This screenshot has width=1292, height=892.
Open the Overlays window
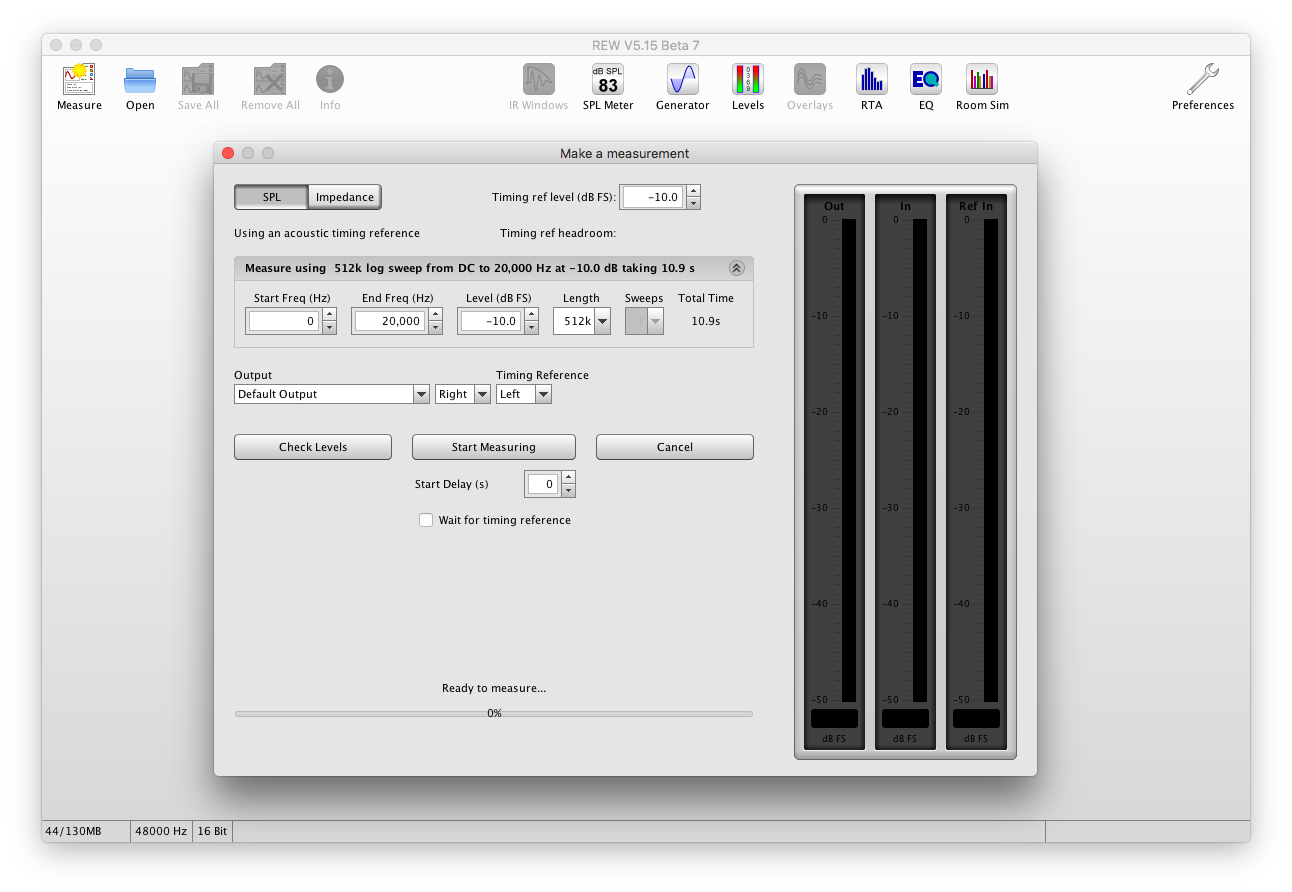[x=809, y=85]
